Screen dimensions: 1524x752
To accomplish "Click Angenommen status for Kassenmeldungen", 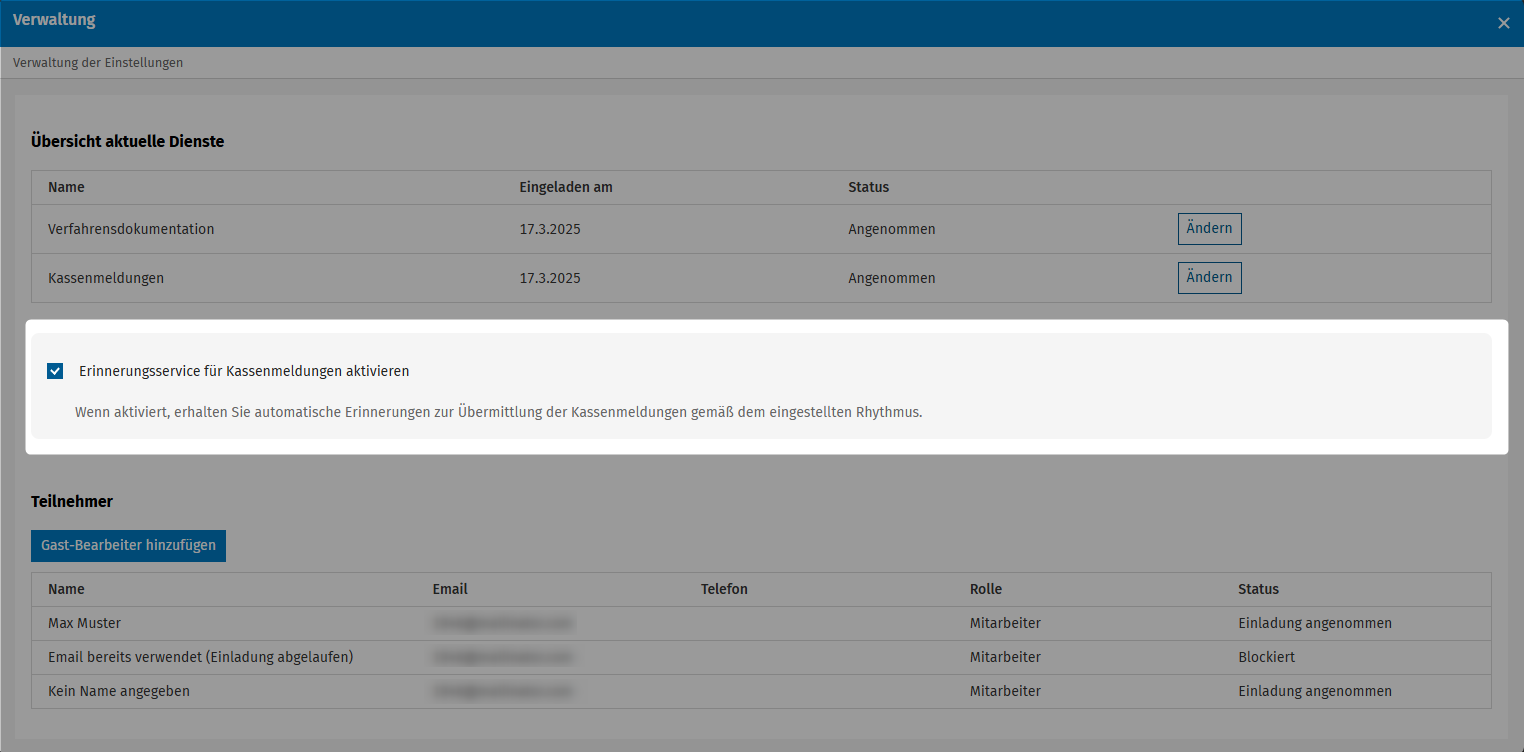I will pos(892,278).
